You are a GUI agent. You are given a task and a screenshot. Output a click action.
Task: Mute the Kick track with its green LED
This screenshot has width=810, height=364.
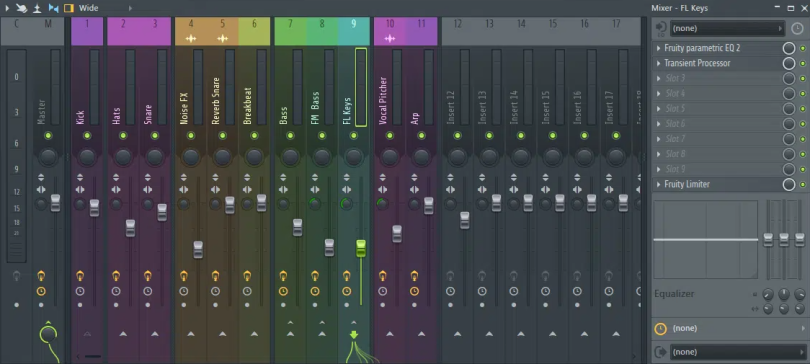(87, 135)
